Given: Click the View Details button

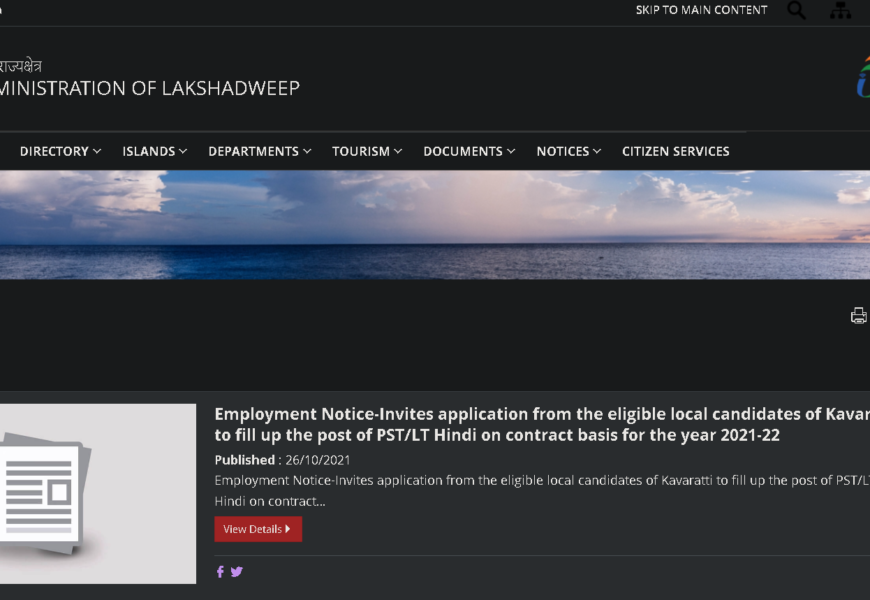Looking at the screenshot, I should coord(258,529).
